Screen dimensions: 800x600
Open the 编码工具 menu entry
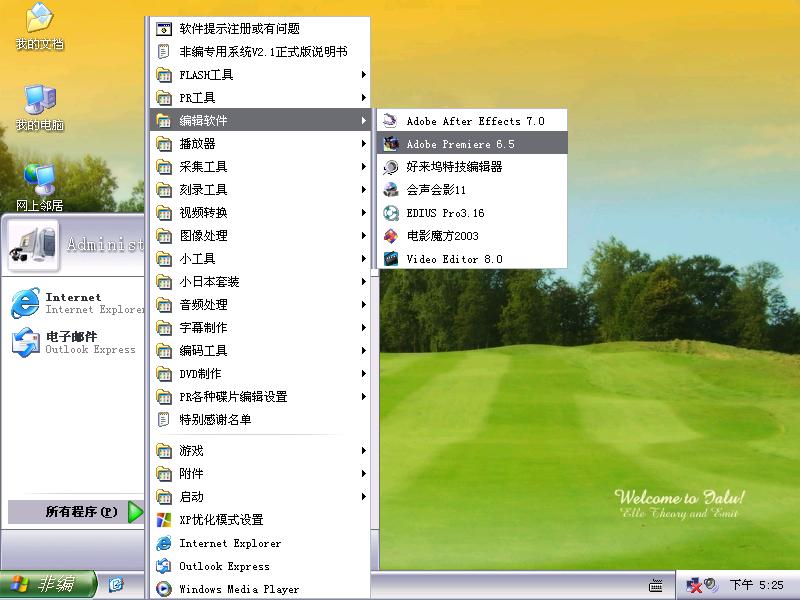pyautogui.click(x=260, y=351)
